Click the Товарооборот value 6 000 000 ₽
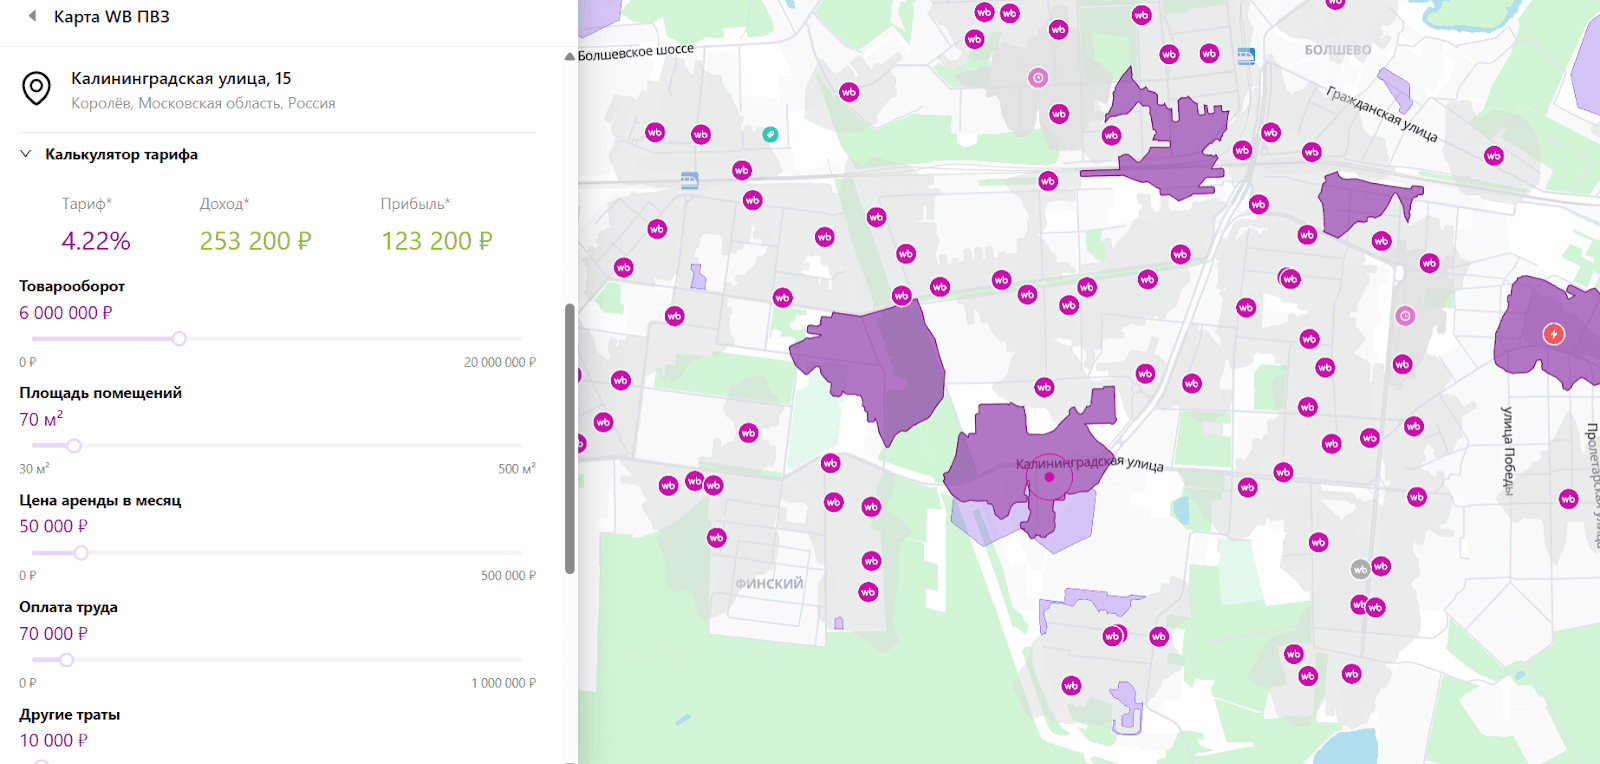The image size is (1600, 764). pyautogui.click(x=66, y=313)
